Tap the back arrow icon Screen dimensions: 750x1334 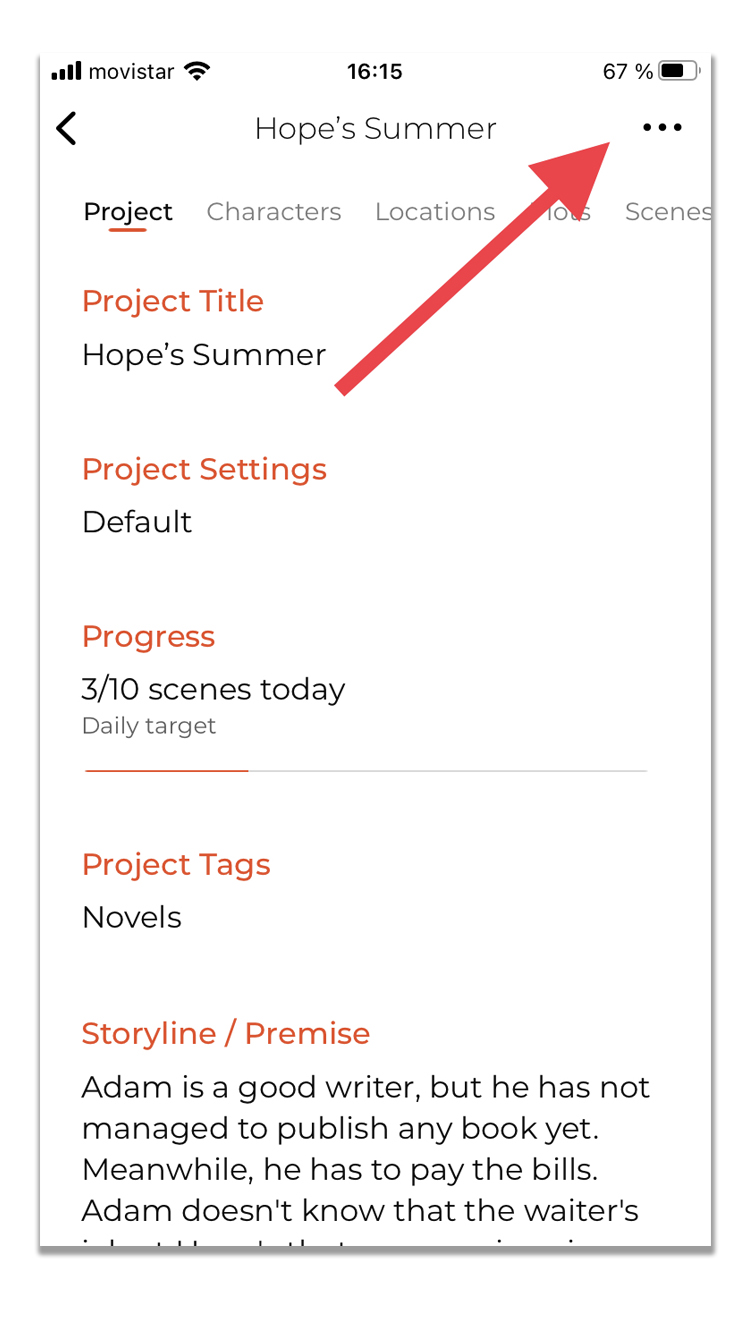(66, 128)
